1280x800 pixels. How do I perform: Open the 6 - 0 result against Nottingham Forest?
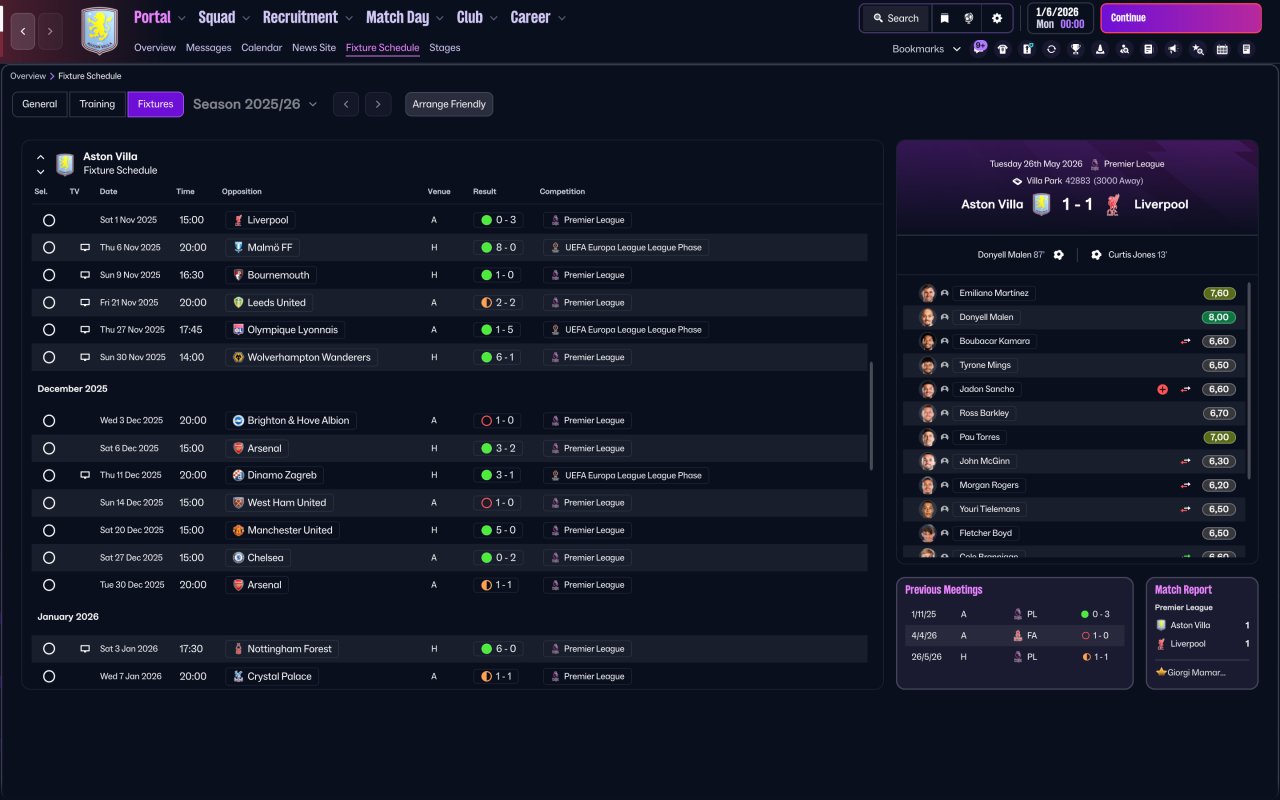[x=498, y=649]
